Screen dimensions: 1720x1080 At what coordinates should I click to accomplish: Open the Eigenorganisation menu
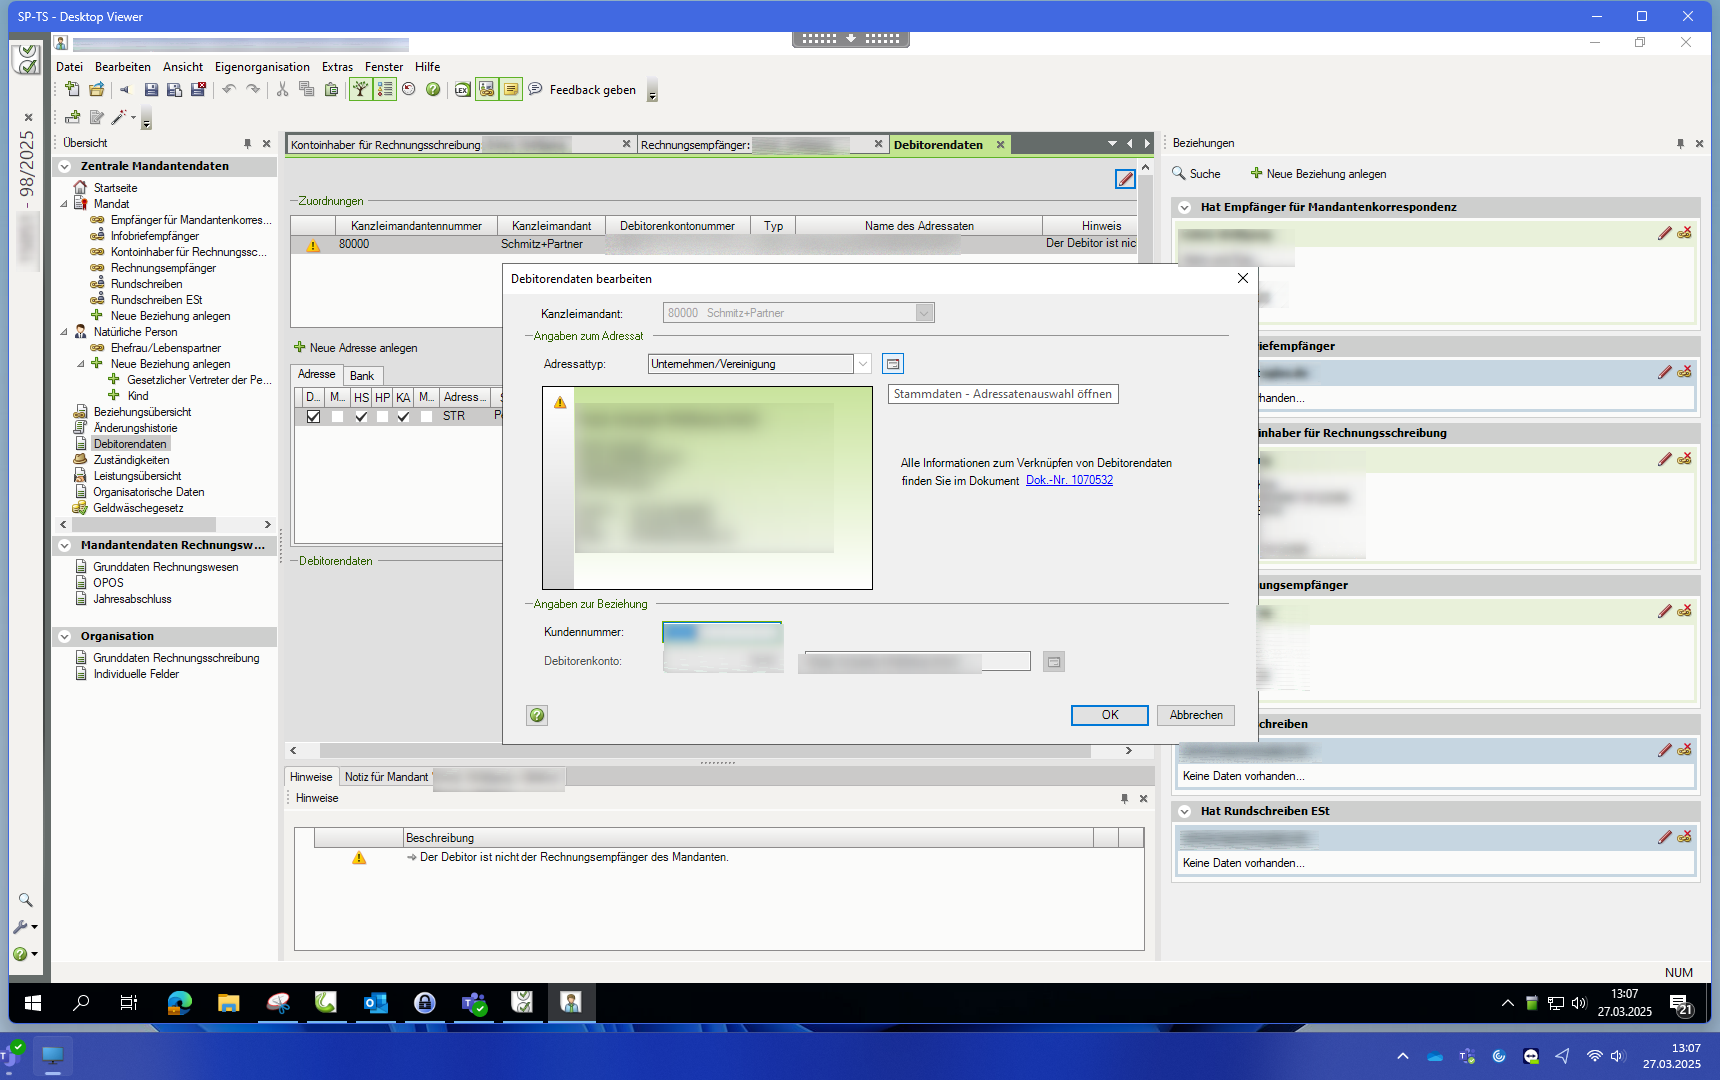(262, 67)
